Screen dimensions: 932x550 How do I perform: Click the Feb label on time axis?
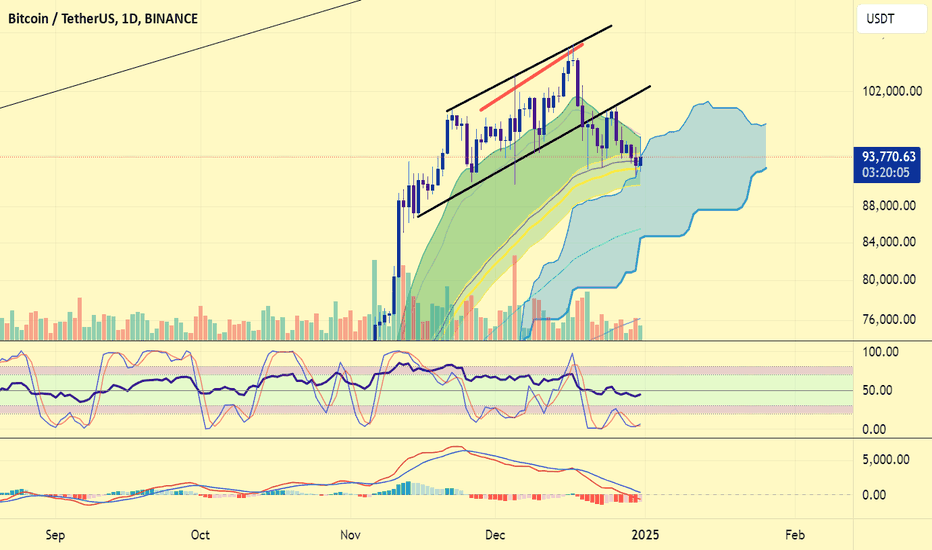[795, 535]
